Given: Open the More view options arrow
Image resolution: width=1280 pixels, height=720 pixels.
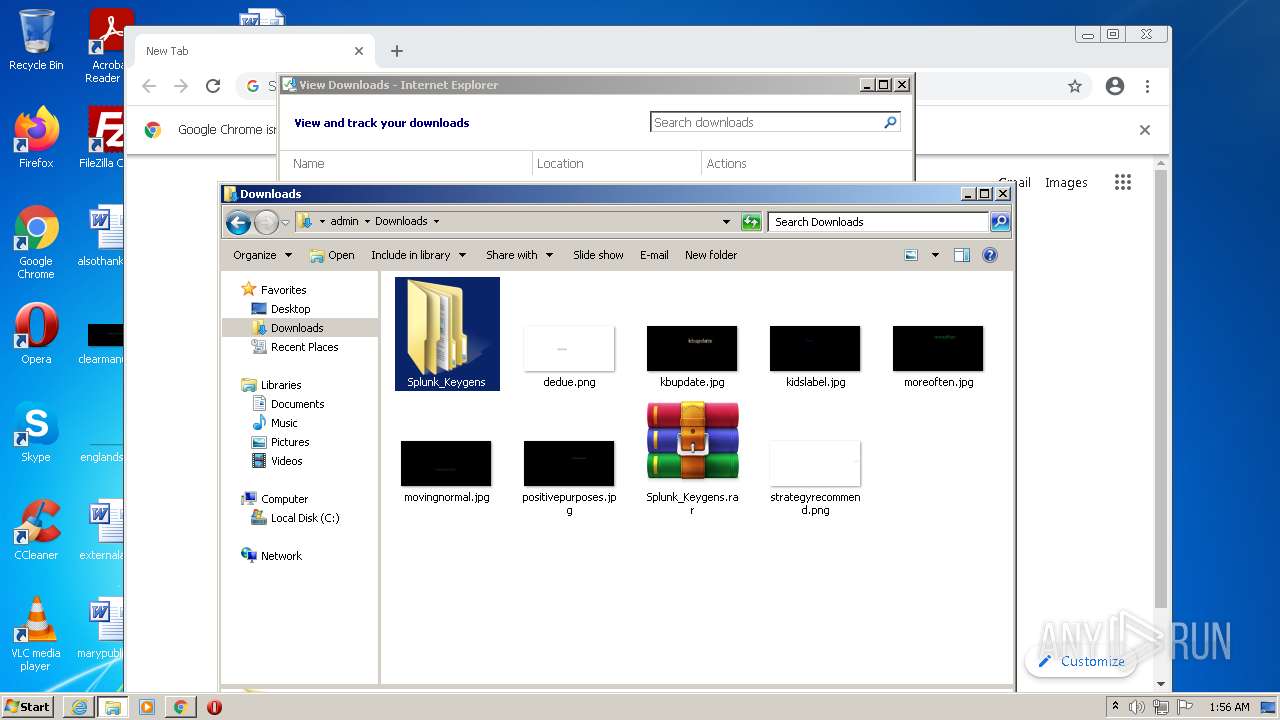Looking at the screenshot, I should pos(935,255).
